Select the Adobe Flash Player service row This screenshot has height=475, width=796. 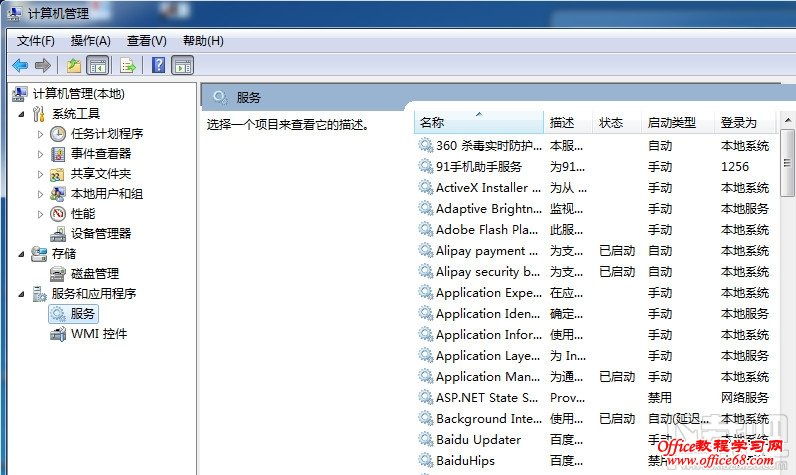tap(595, 229)
